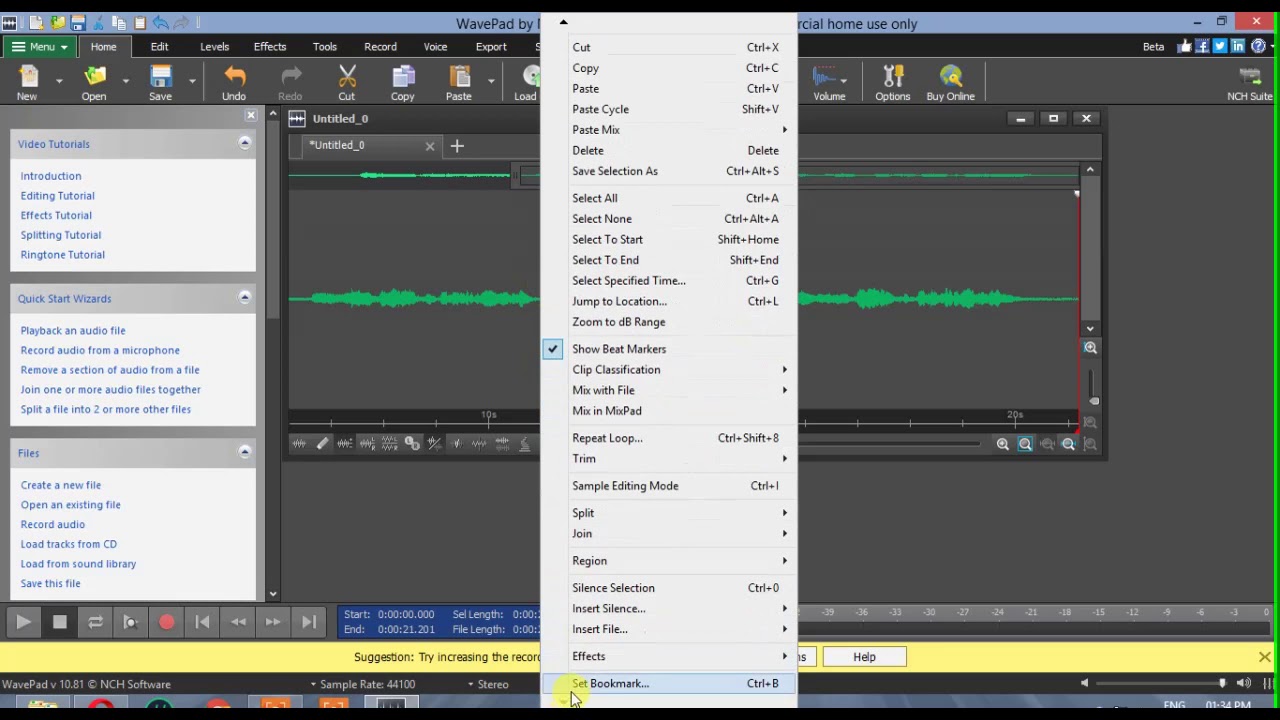The height and width of the screenshot is (720, 1280).
Task: Click the Facebook share icon
Action: [1202, 46]
